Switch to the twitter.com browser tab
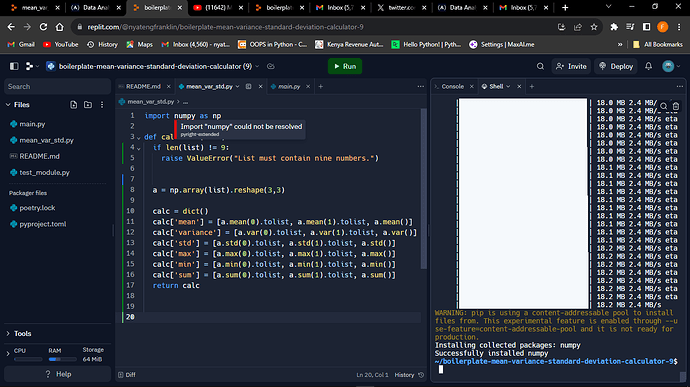The height and width of the screenshot is (387, 690). click(401, 7)
